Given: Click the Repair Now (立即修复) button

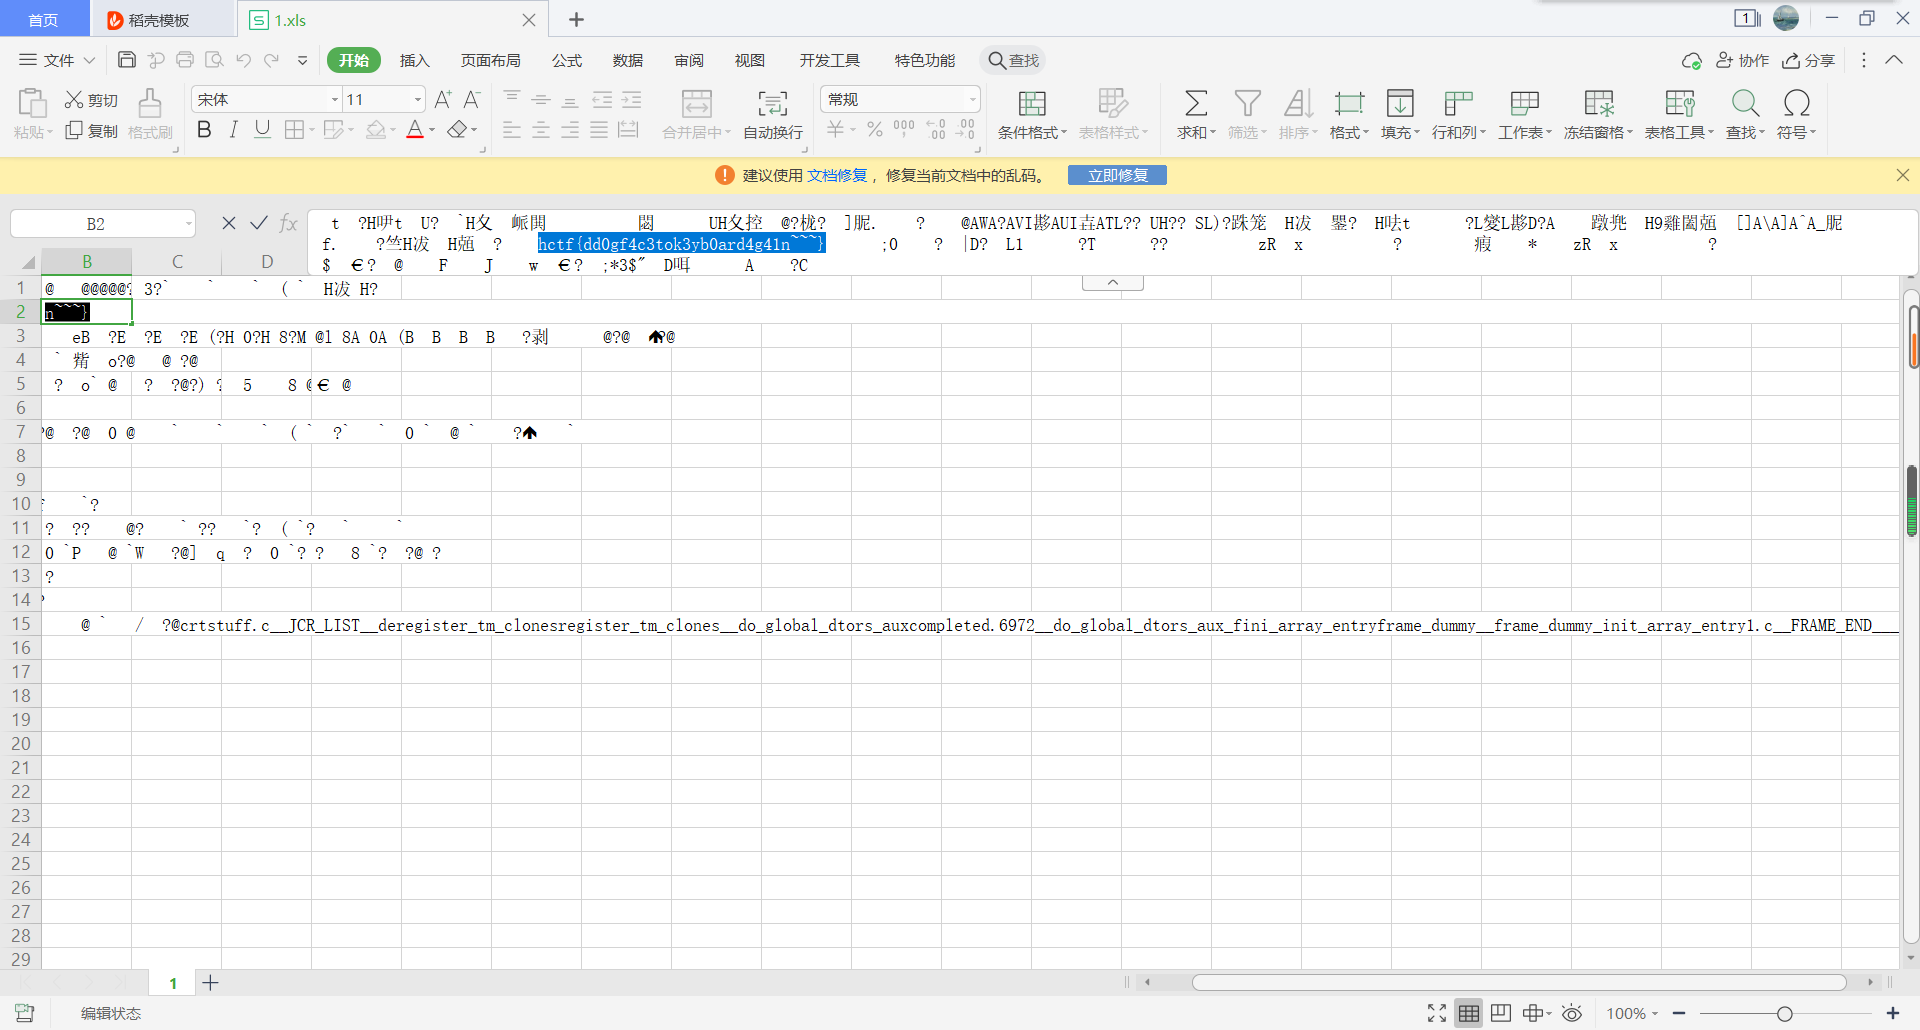Looking at the screenshot, I should point(1117,176).
